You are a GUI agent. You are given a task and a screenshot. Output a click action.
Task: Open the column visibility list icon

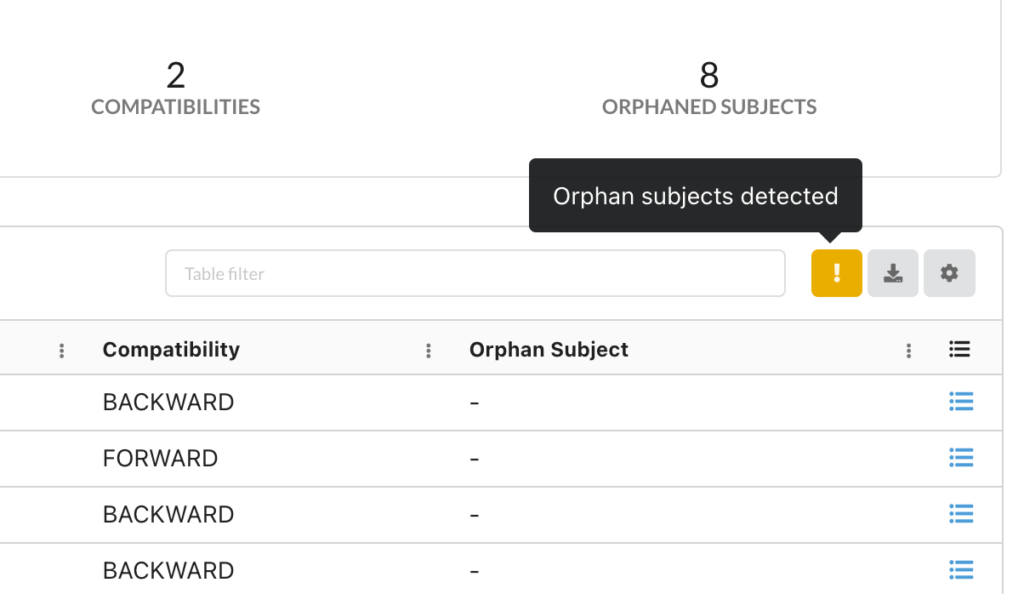(959, 349)
